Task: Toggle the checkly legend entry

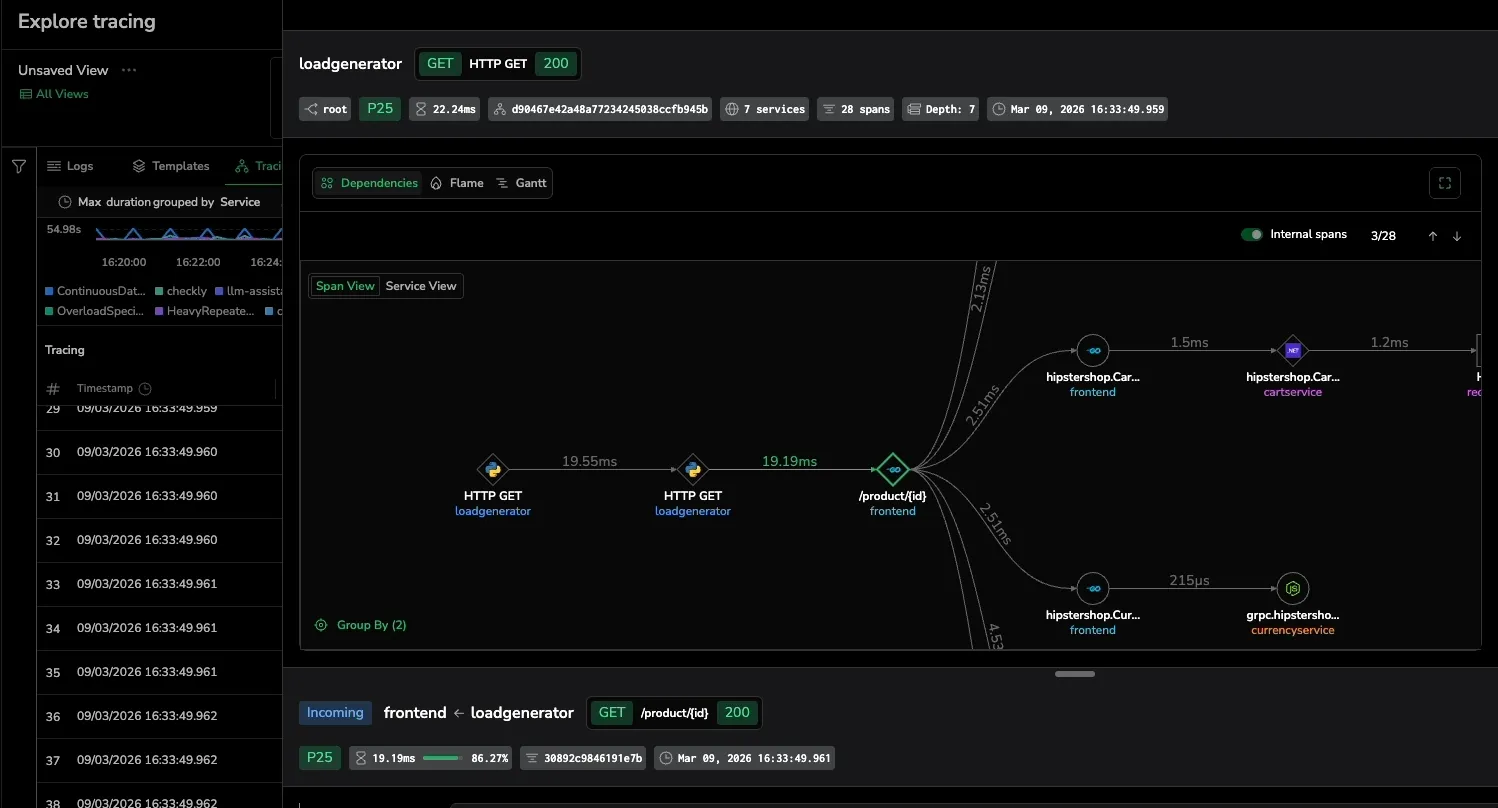Action: point(180,291)
